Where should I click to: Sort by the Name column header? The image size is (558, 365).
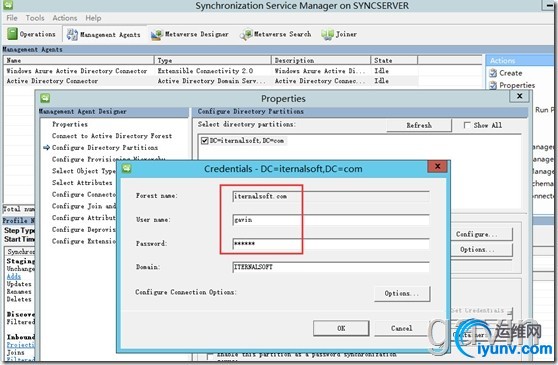(x=79, y=60)
